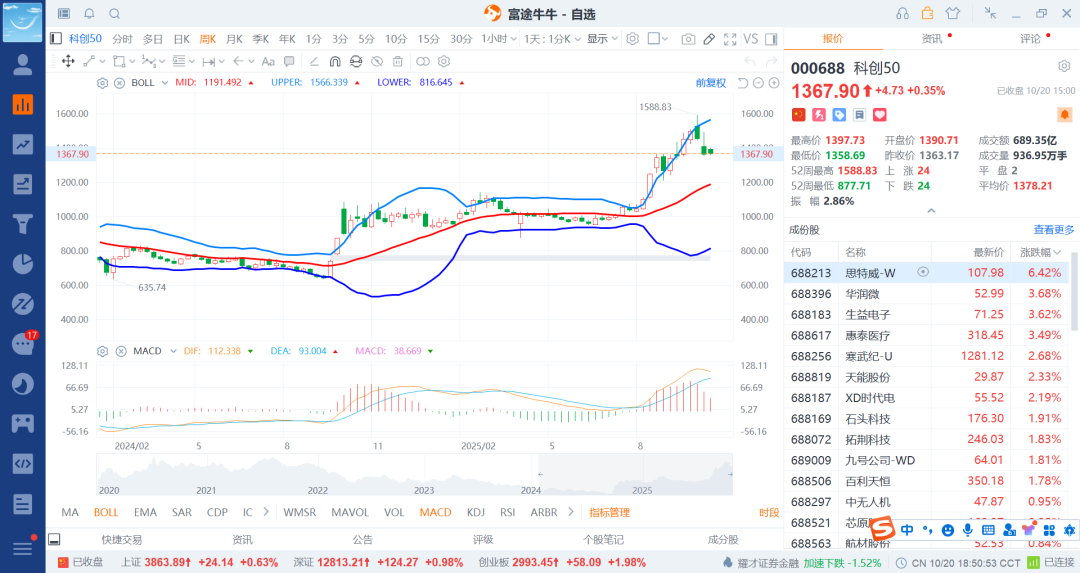Open the code script sidebar icon
Screen dimensions: 1080x573
(23, 463)
